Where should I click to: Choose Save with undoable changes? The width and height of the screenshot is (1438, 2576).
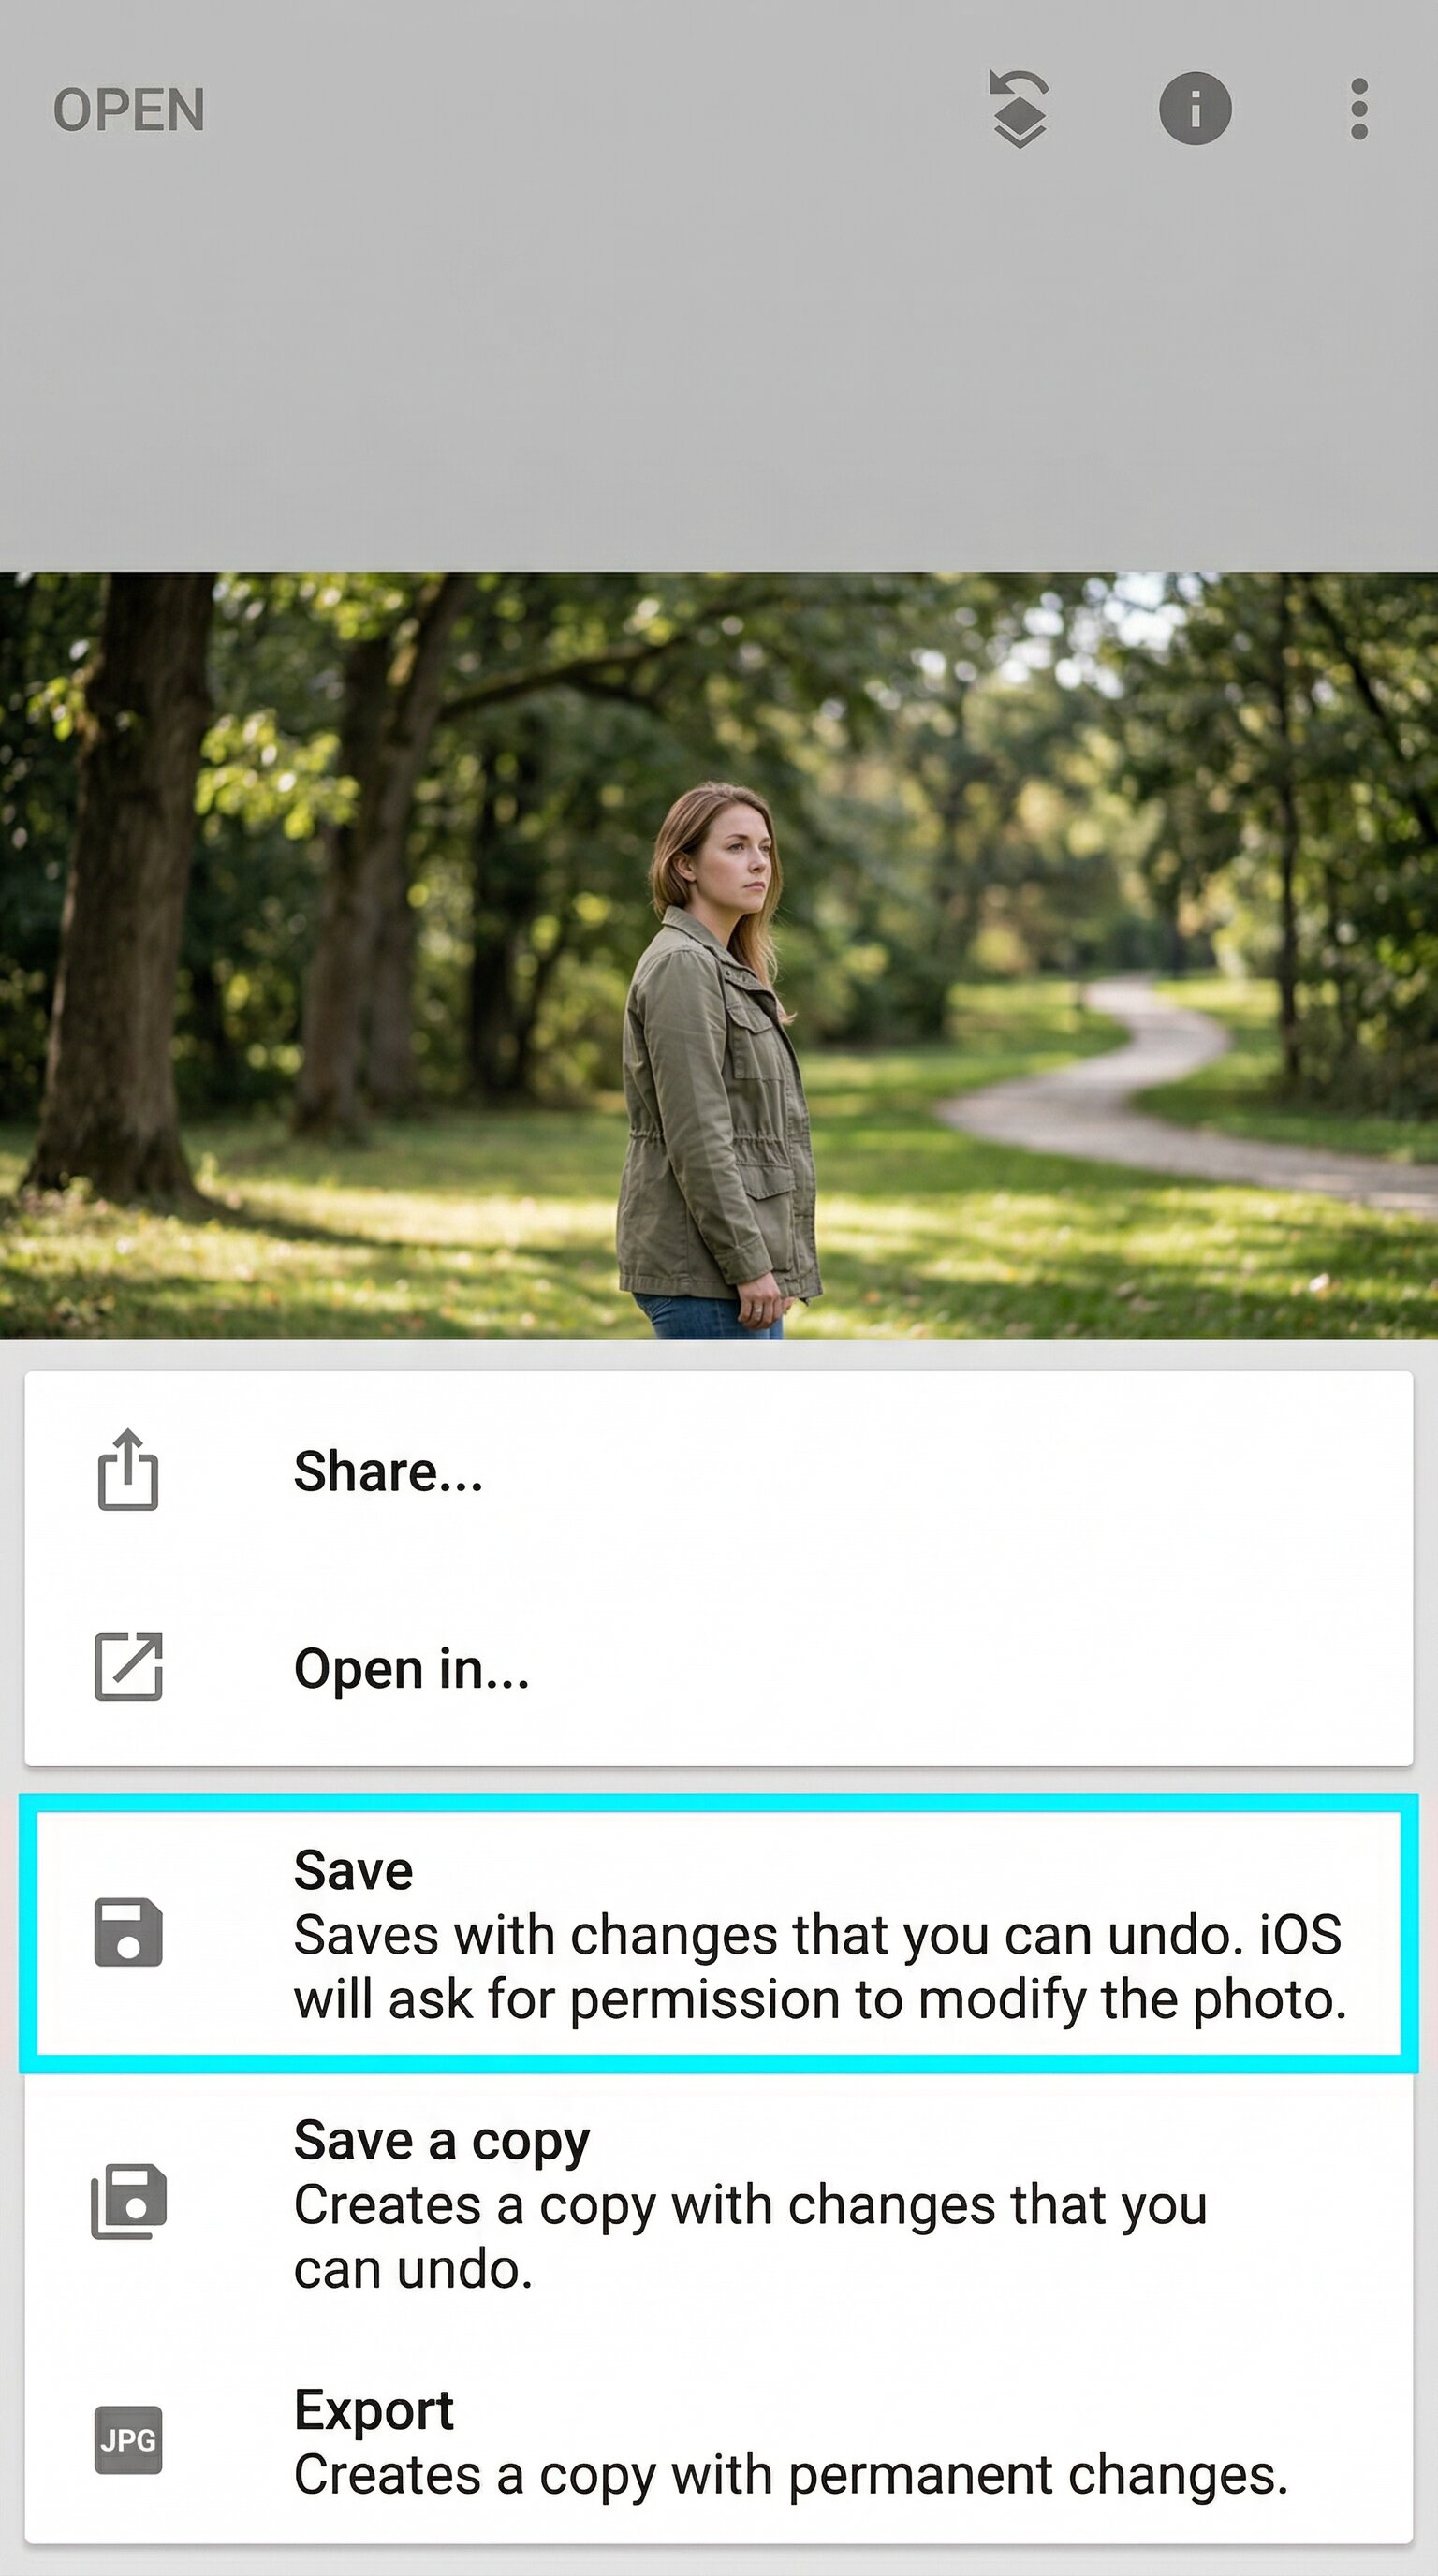click(x=718, y=1933)
